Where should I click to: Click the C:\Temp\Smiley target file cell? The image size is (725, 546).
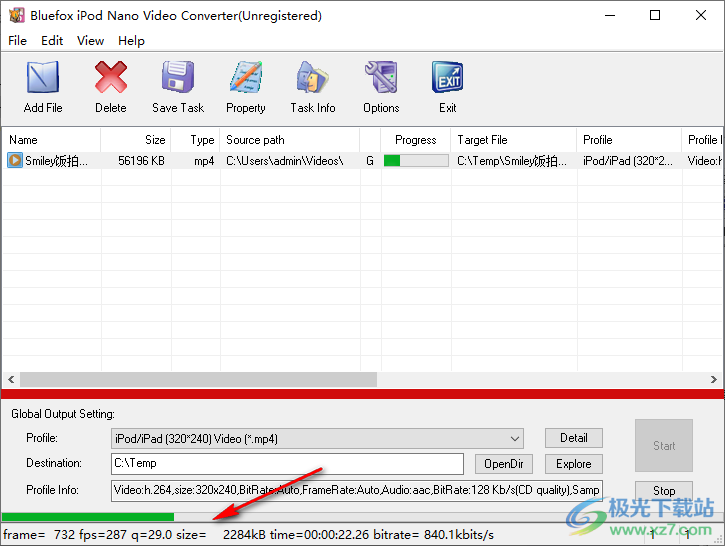512,161
